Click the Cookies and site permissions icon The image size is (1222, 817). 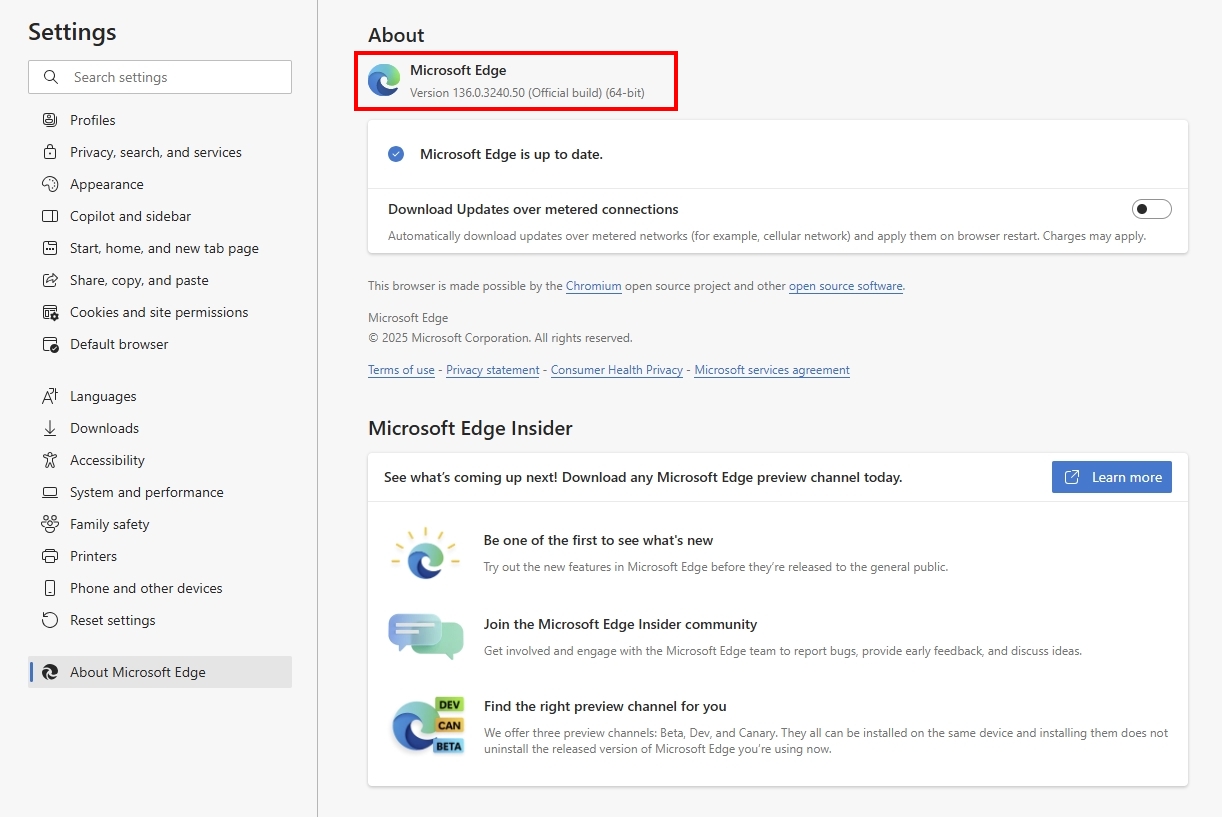coord(50,312)
